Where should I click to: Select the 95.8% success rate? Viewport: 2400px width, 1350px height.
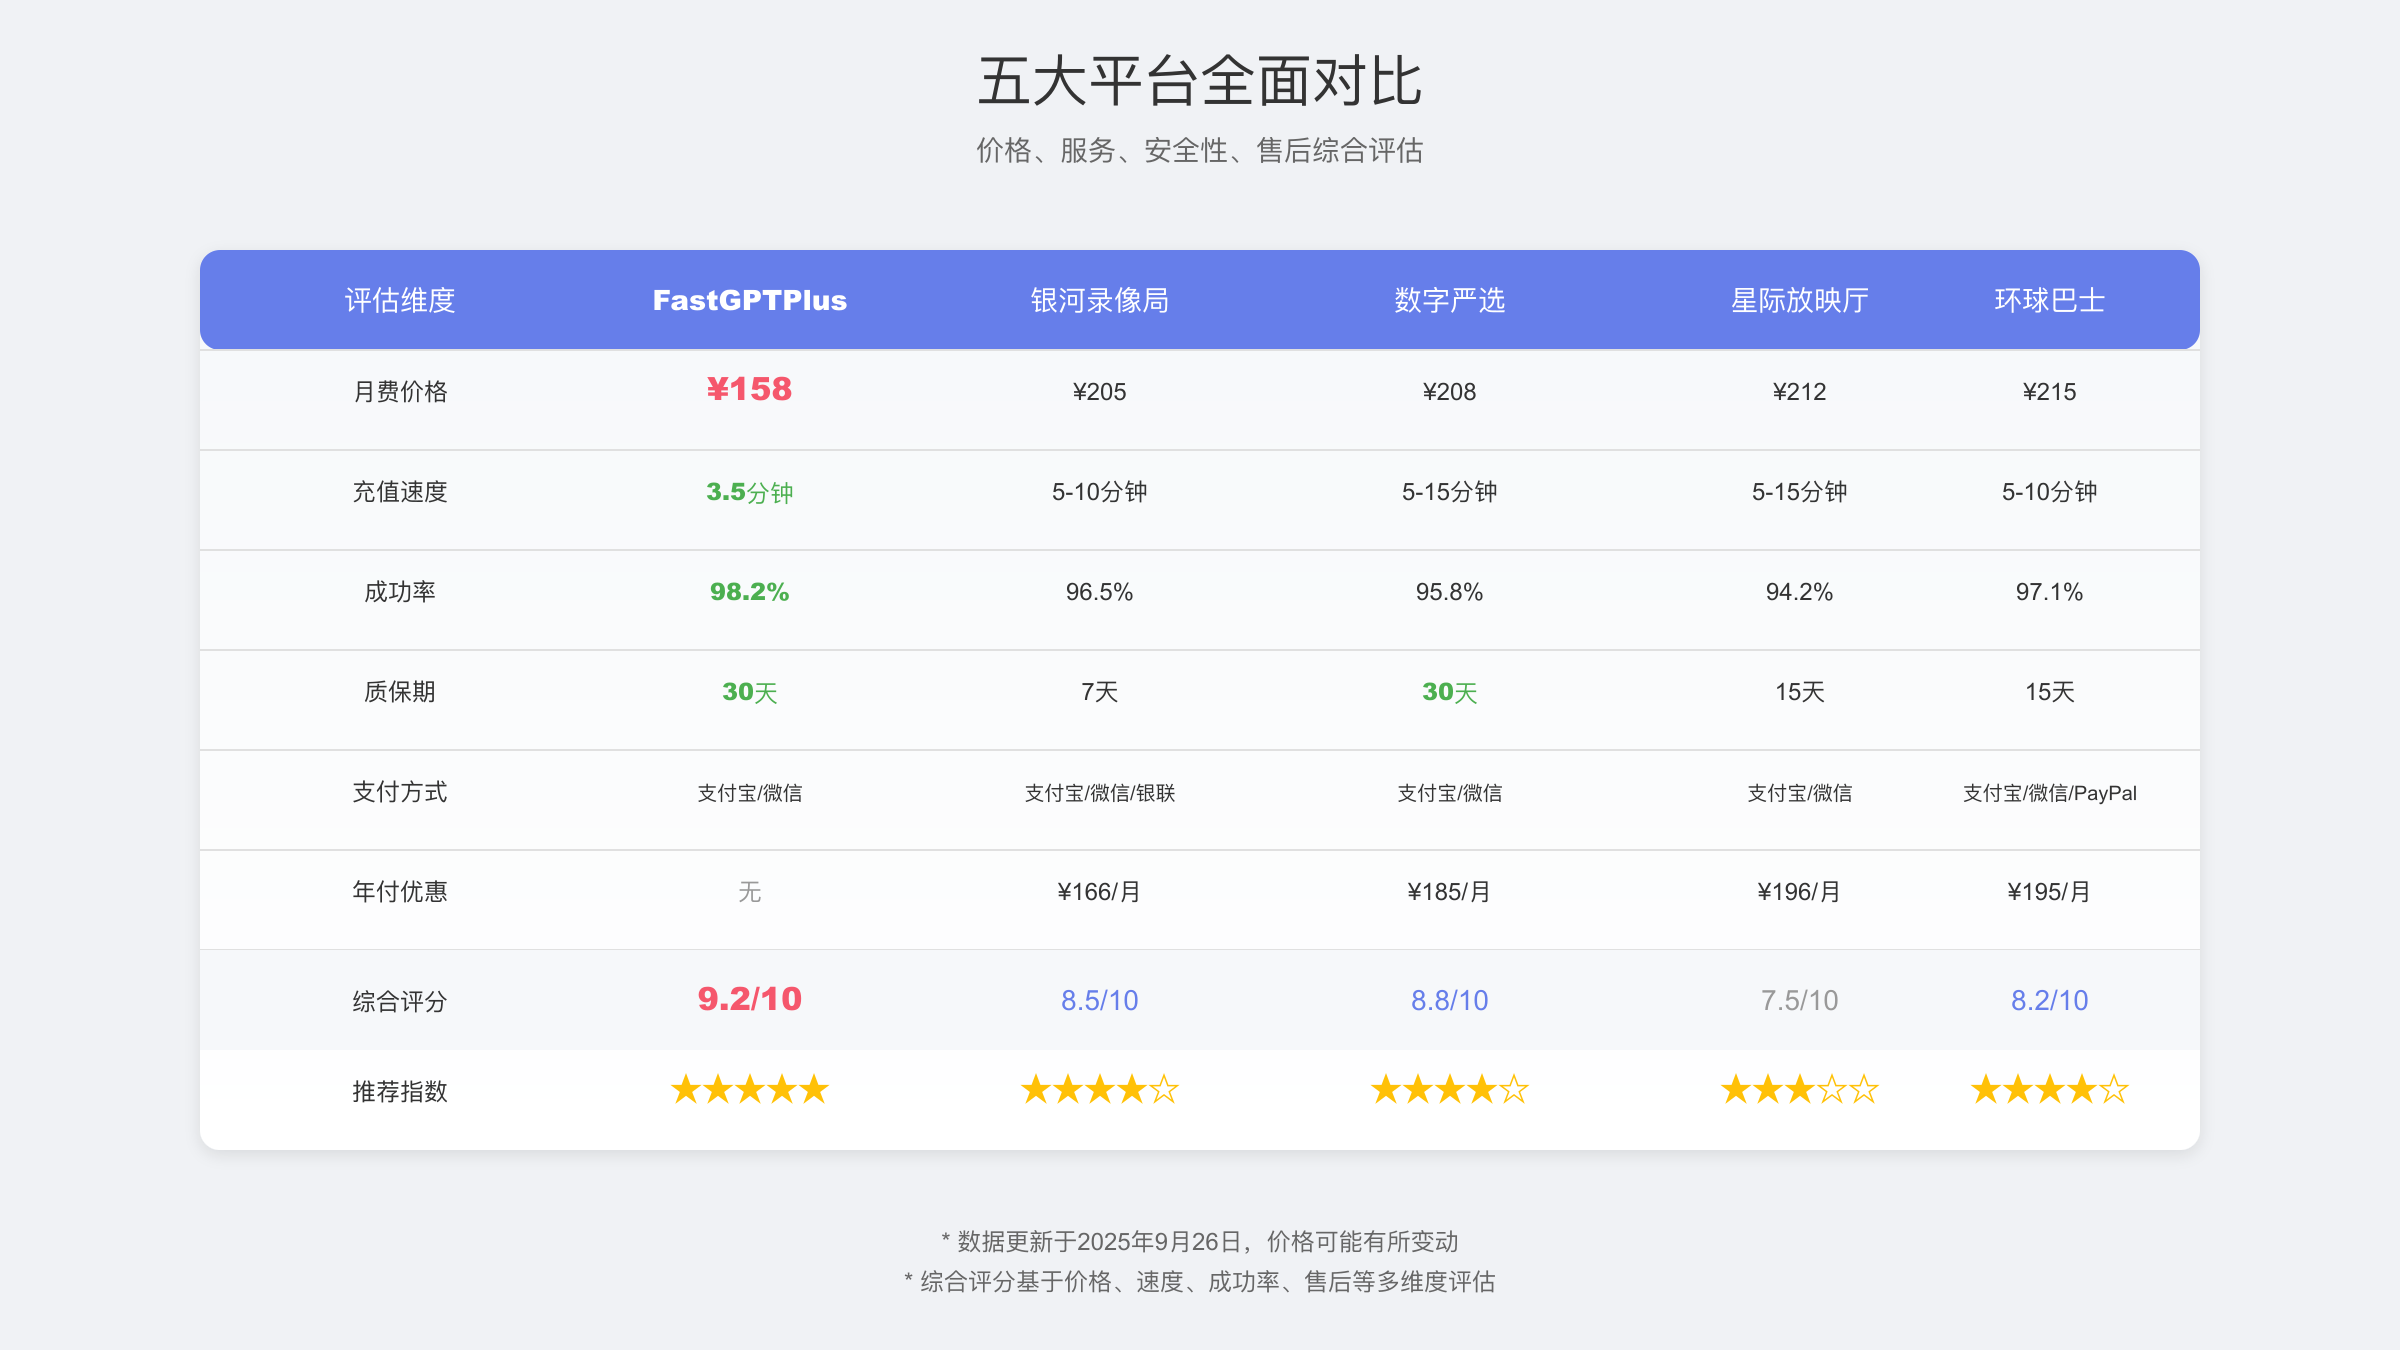[1449, 592]
